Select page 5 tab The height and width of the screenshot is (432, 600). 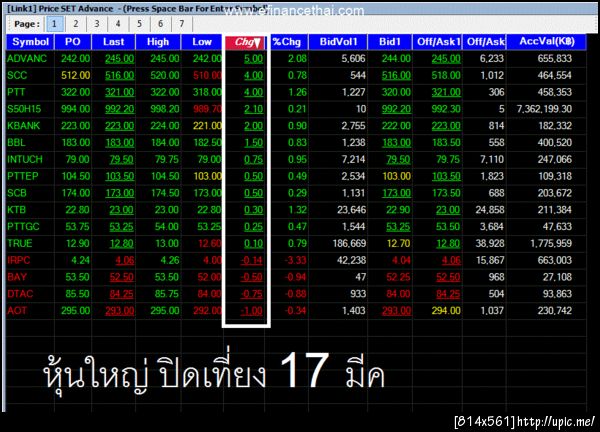pos(139,24)
